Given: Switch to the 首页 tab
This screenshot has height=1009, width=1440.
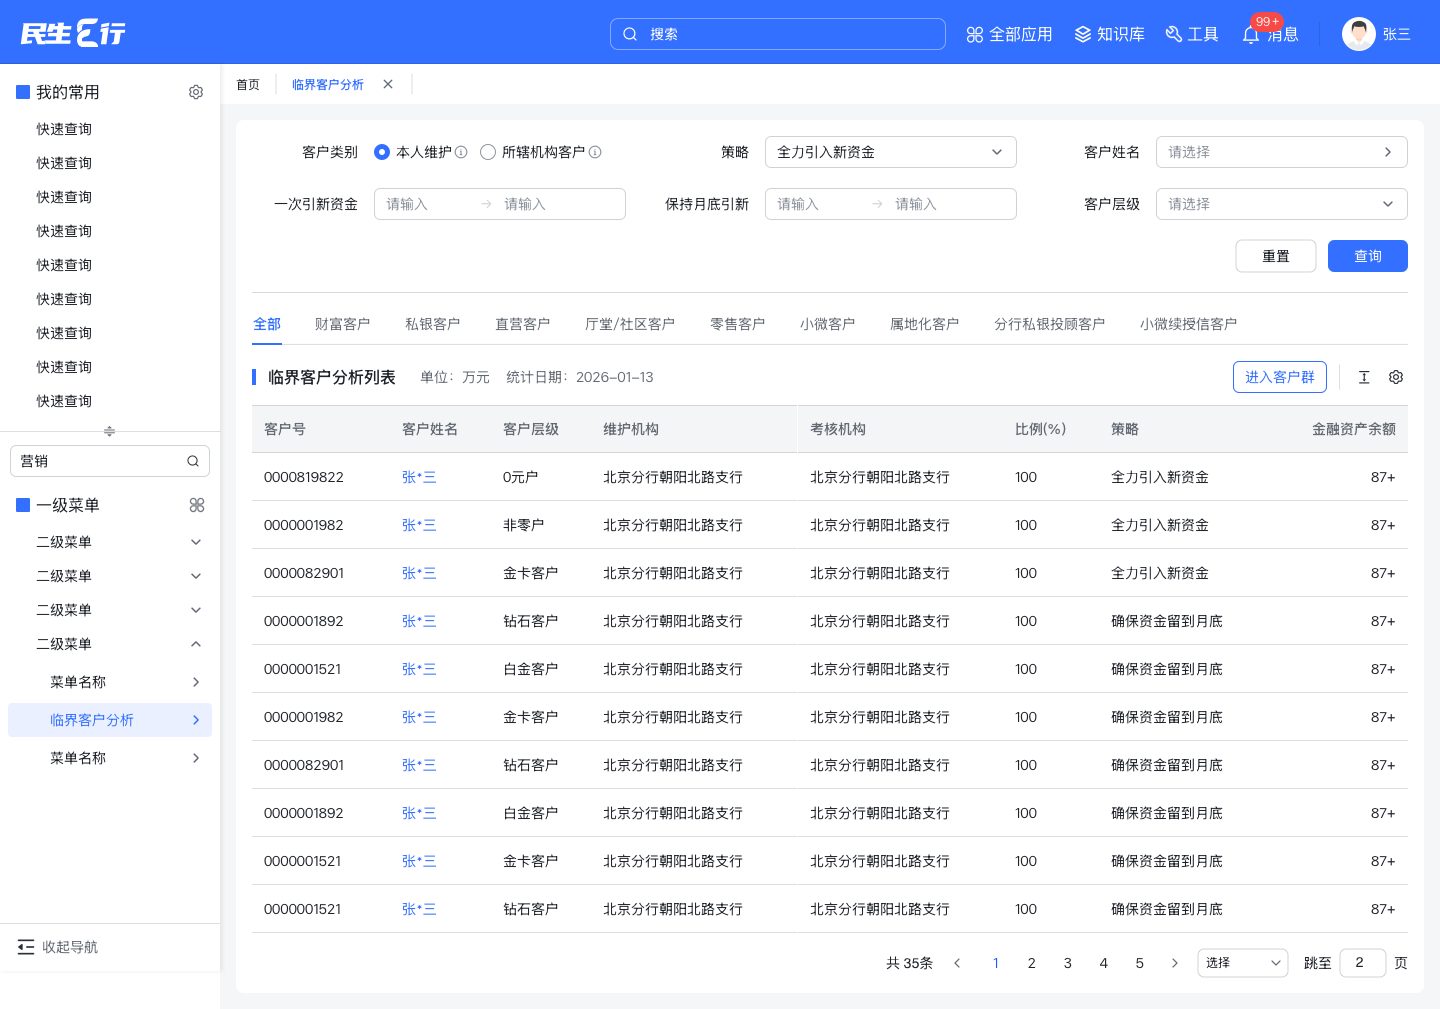Looking at the screenshot, I should [x=248, y=85].
